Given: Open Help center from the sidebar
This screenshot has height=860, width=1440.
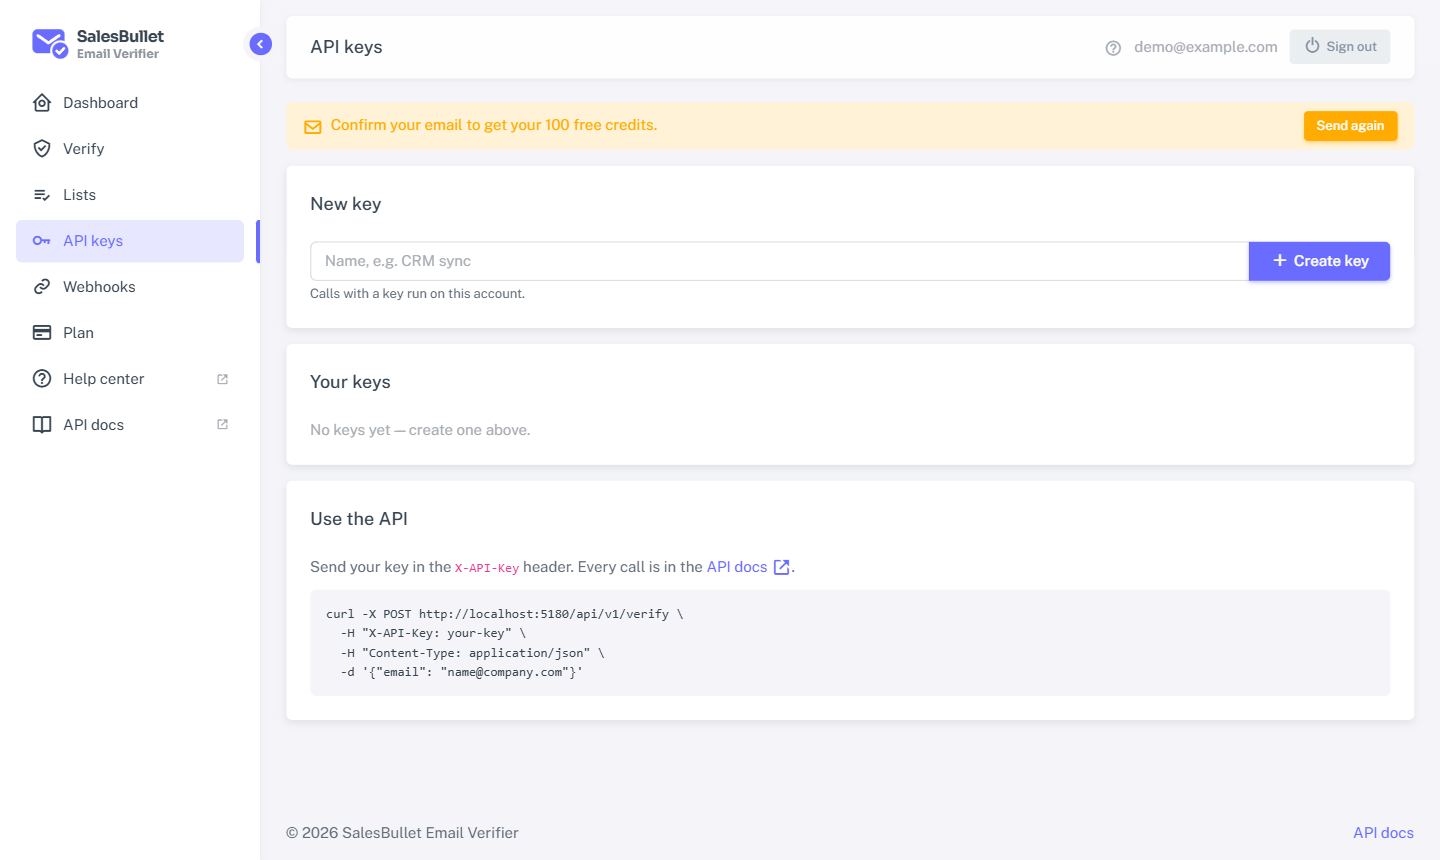Looking at the screenshot, I should coord(130,379).
